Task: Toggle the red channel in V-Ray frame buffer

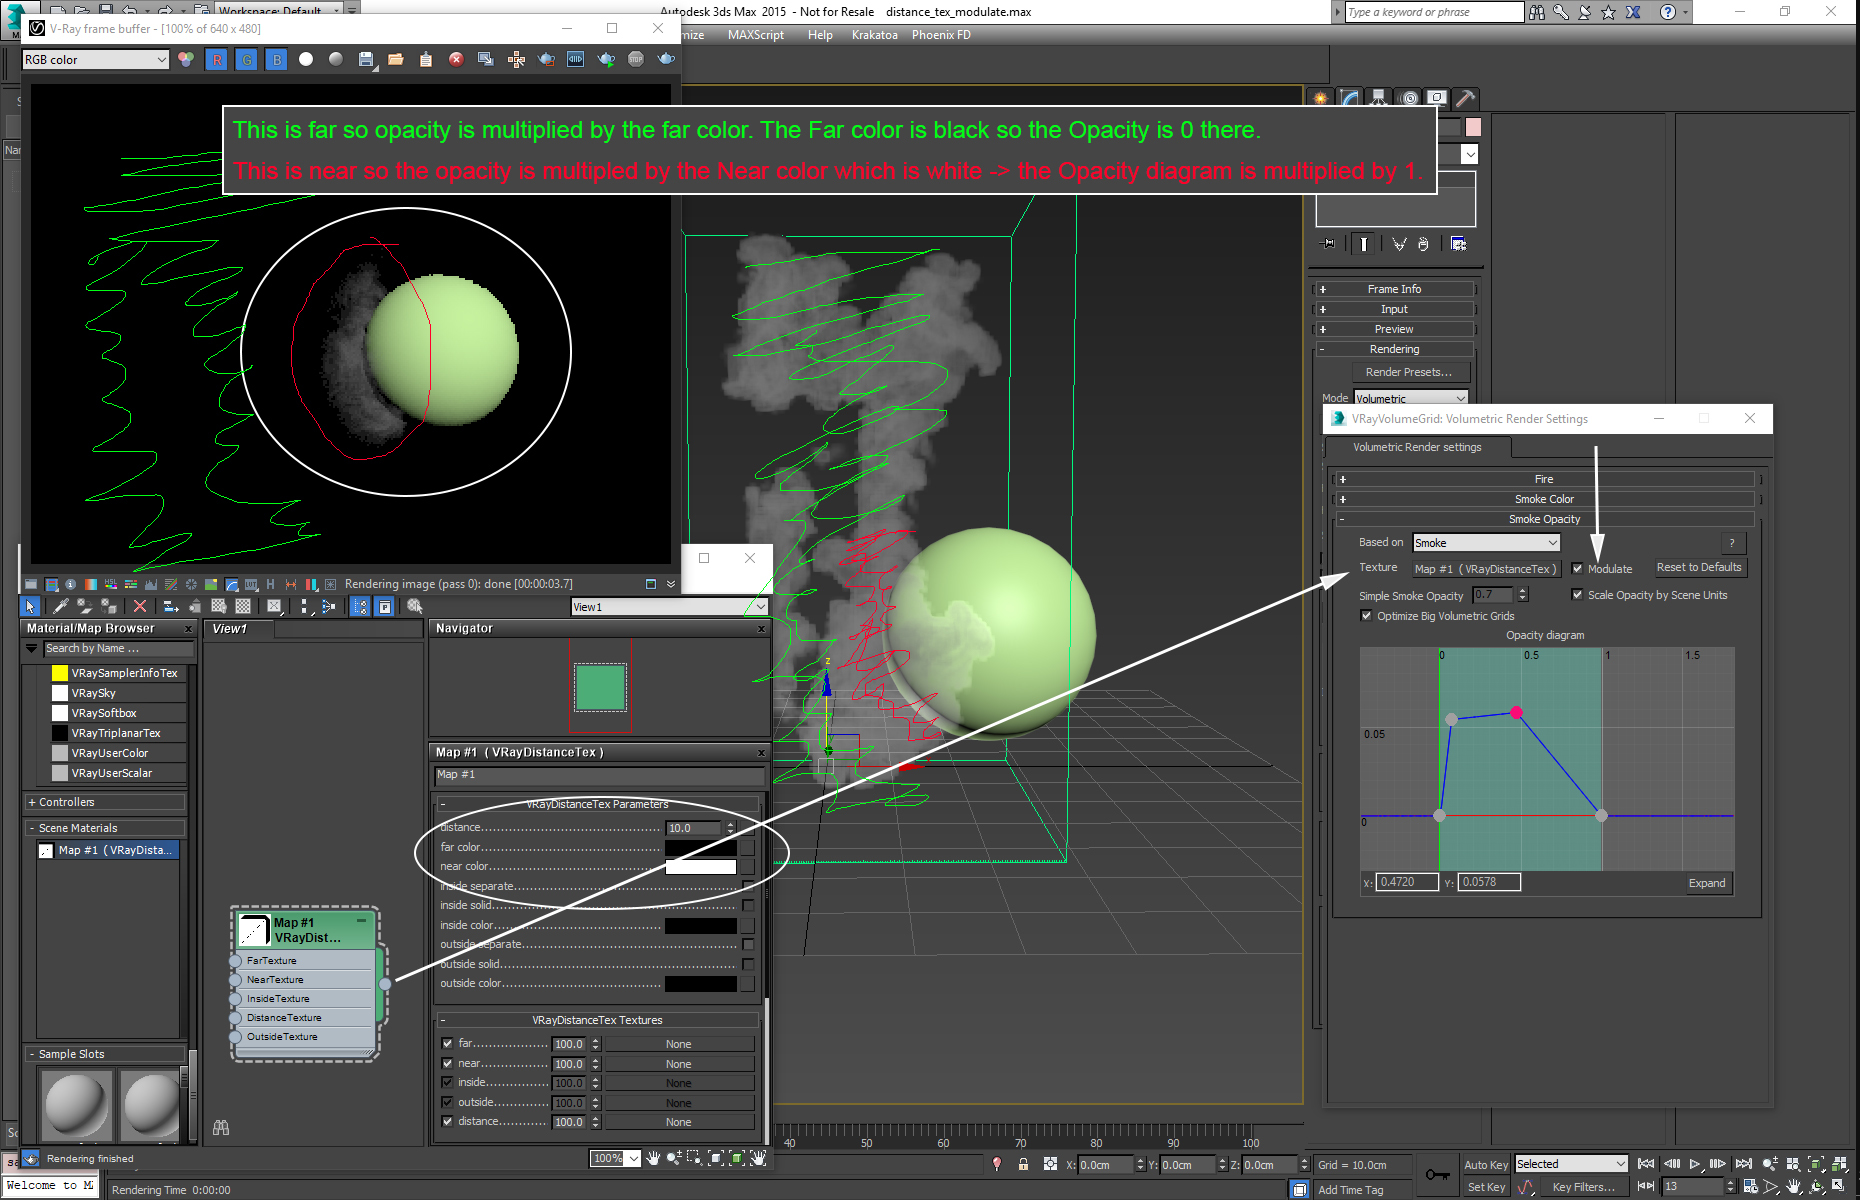Action: point(217,60)
